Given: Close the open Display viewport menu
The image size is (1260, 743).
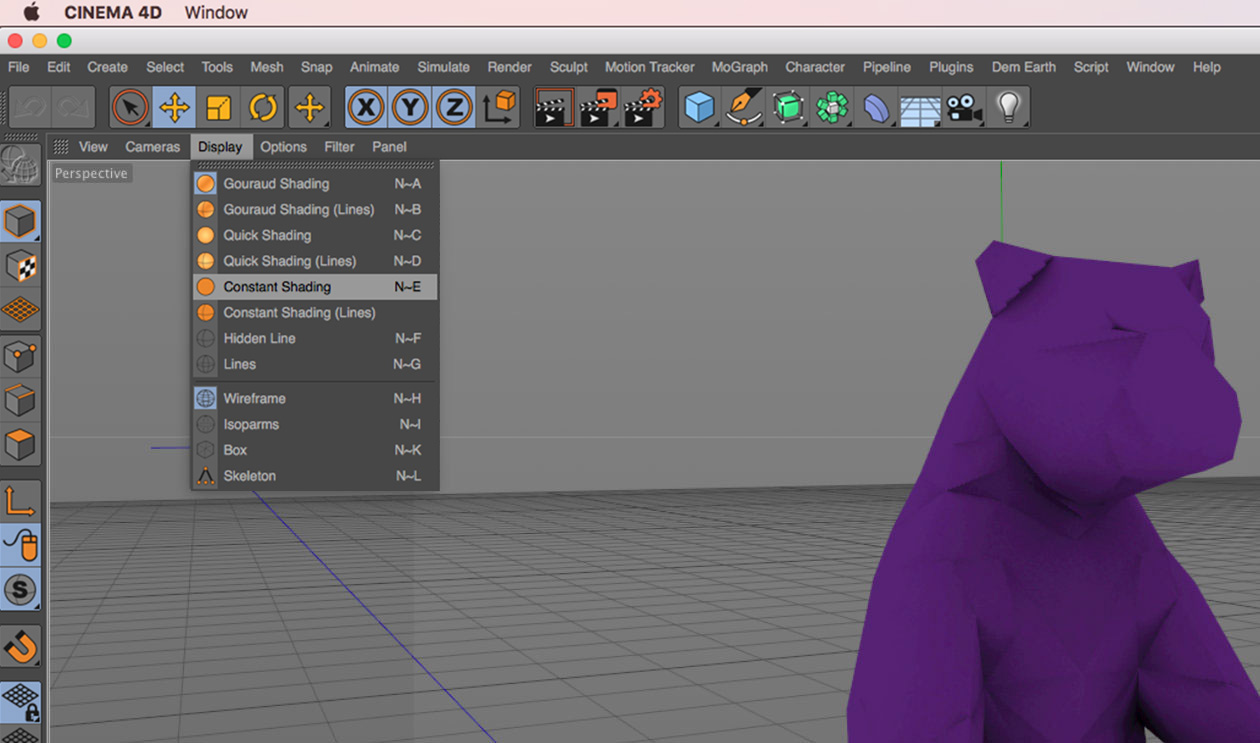Looking at the screenshot, I should [220, 146].
